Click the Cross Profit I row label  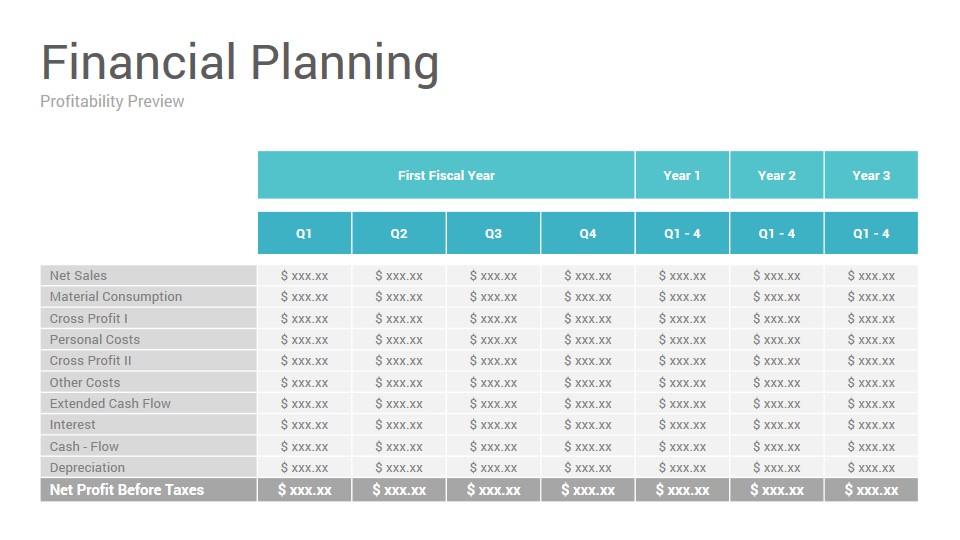tap(148, 318)
